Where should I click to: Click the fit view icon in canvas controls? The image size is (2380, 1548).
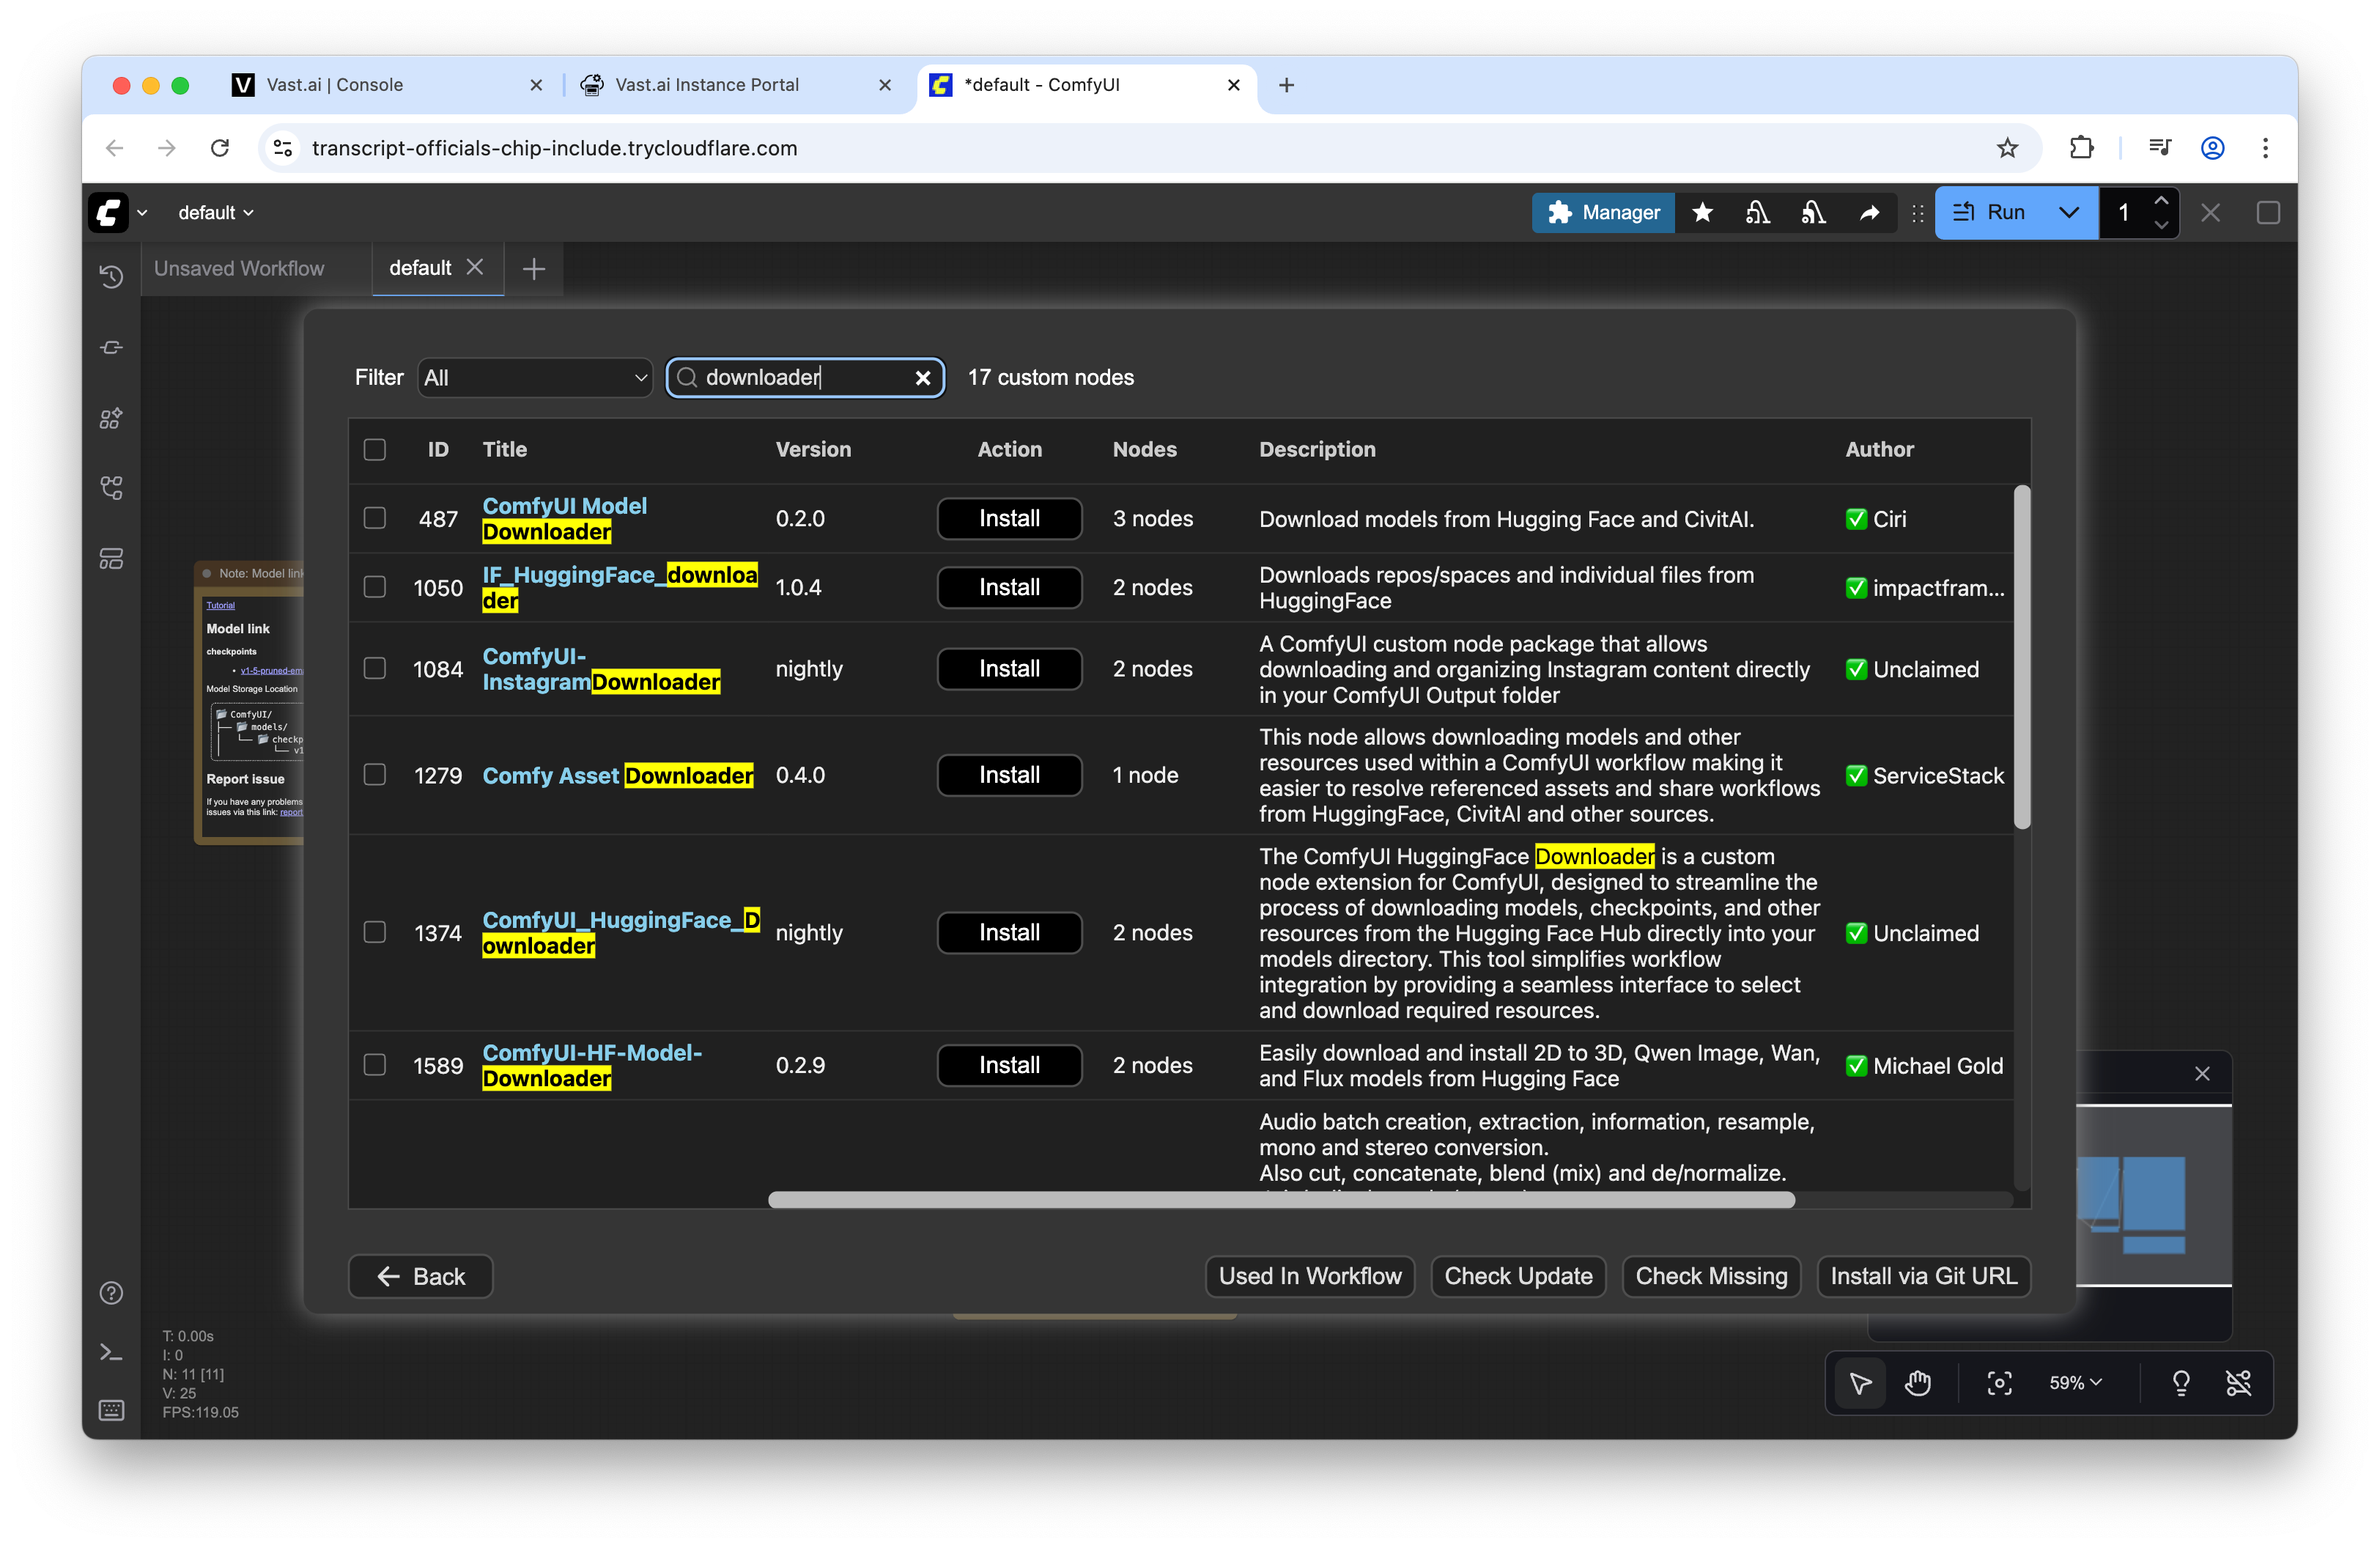(1998, 1383)
